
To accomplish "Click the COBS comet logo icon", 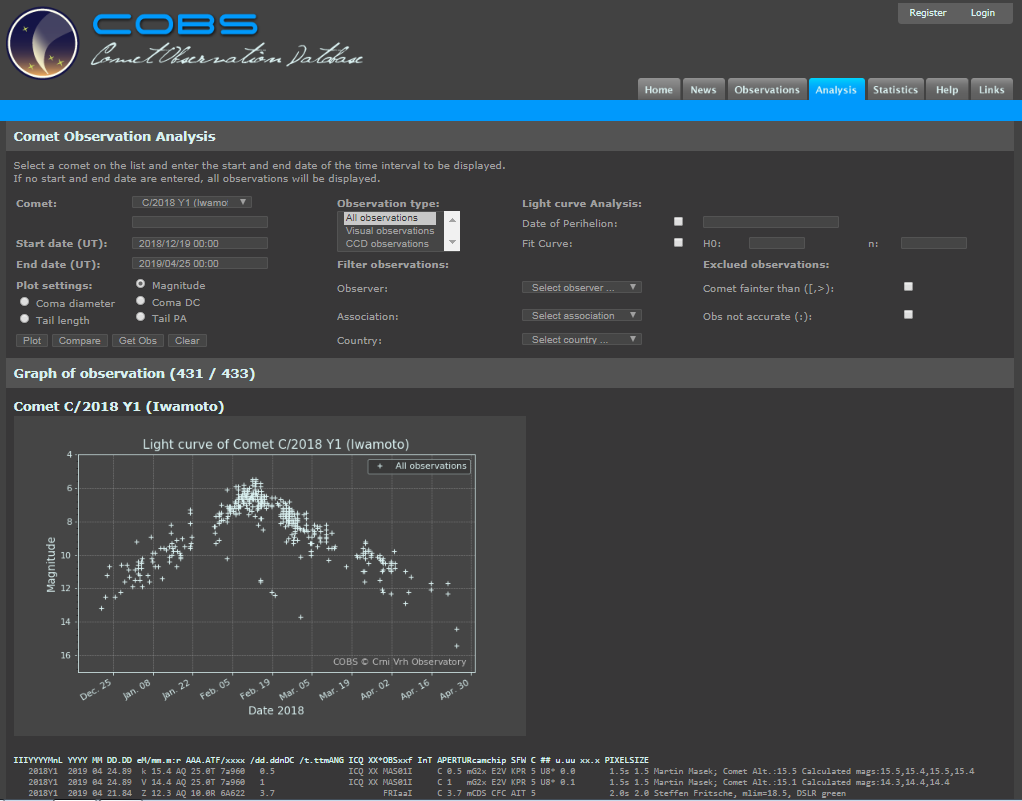I will pyautogui.click(x=42, y=44).
